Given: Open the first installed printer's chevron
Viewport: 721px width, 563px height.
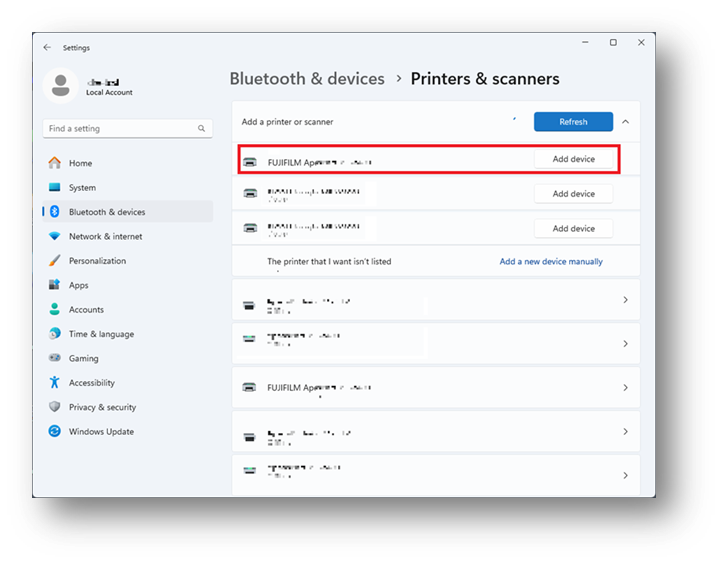Looking at the screenshot, I should pyautogui.click(x=625, y=300).
